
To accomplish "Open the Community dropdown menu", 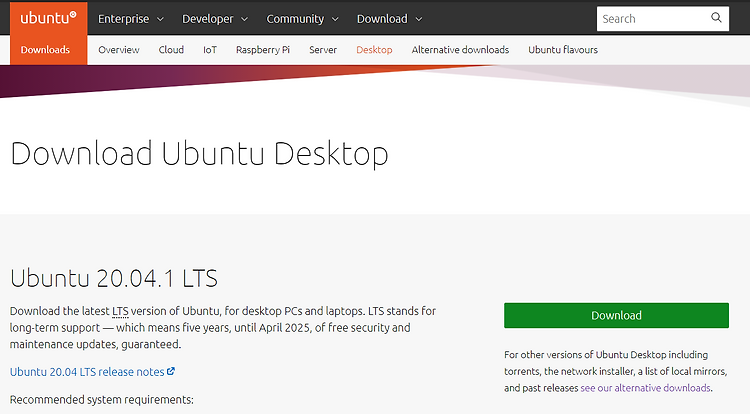I will click(x=302, y=19).
